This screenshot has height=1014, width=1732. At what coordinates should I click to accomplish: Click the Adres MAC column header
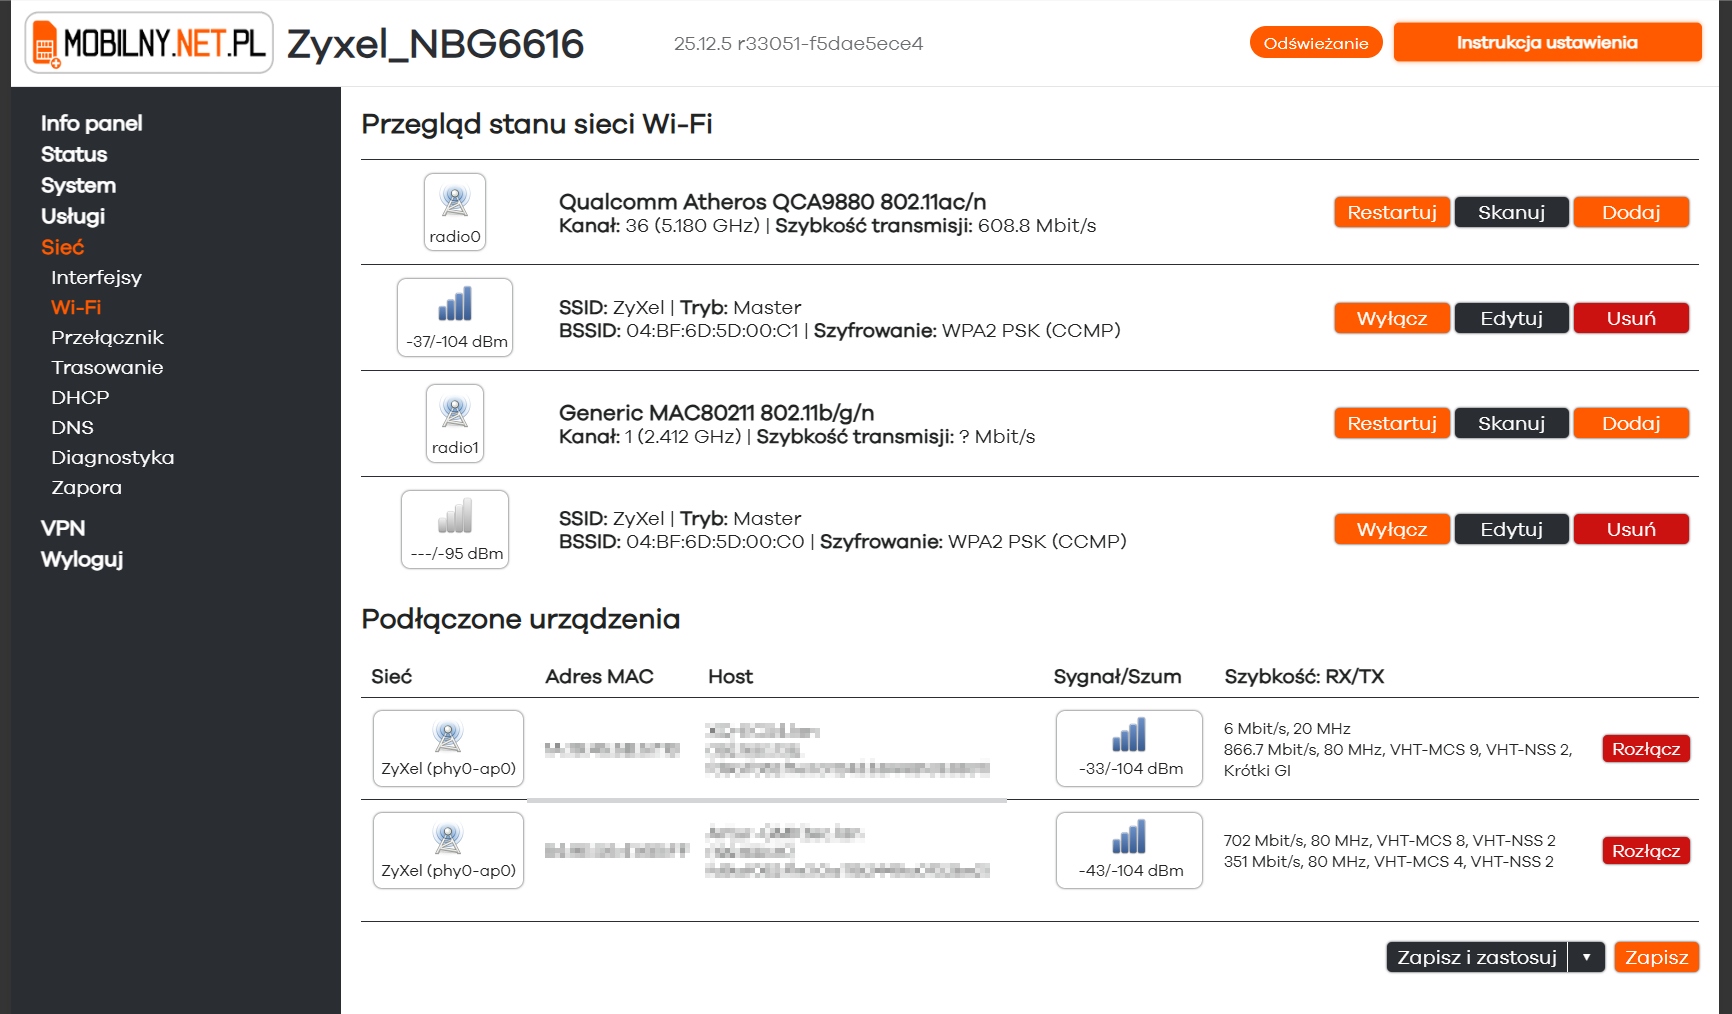599,676
